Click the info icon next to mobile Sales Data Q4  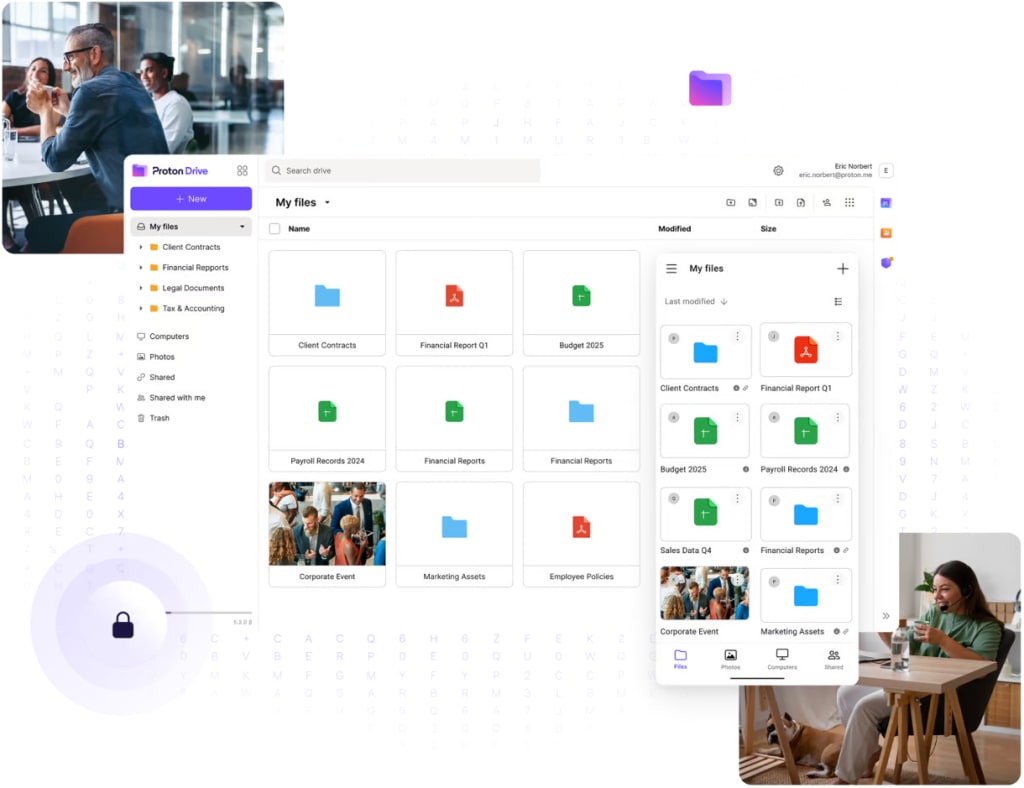tap(746, 550)
